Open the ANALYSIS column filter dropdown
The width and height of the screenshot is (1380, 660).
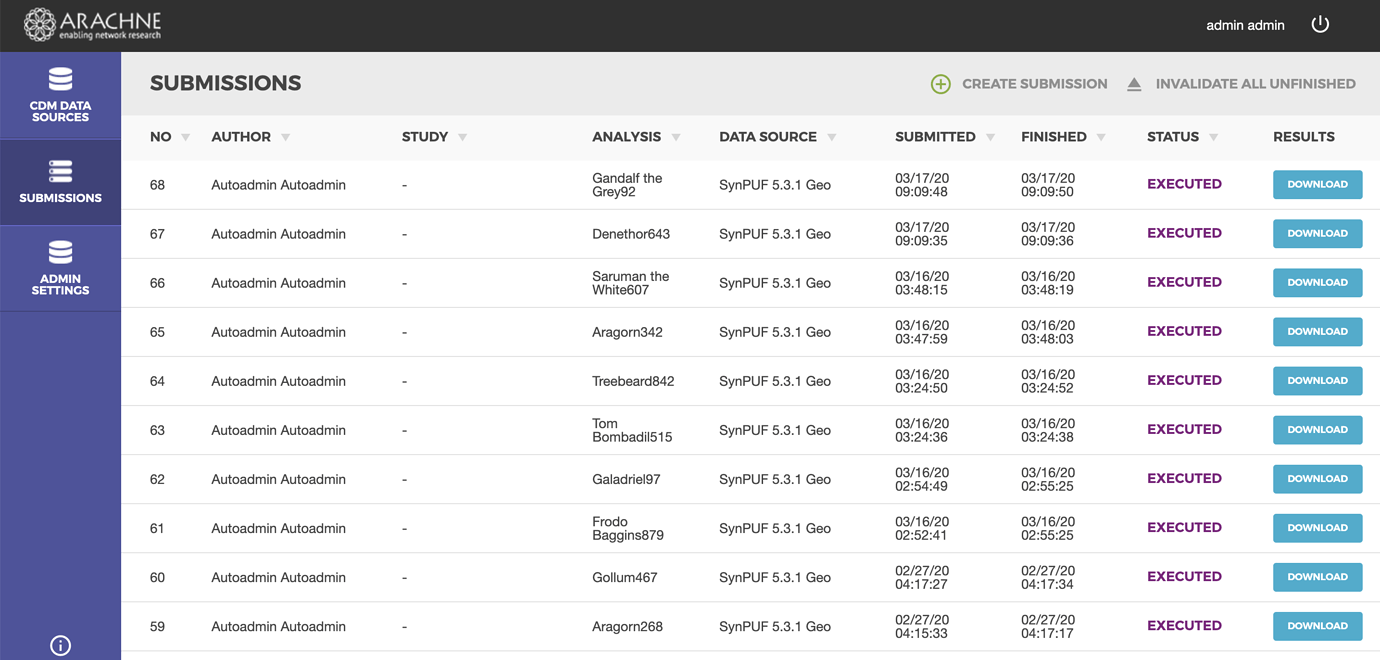click(x=676, y=138)
